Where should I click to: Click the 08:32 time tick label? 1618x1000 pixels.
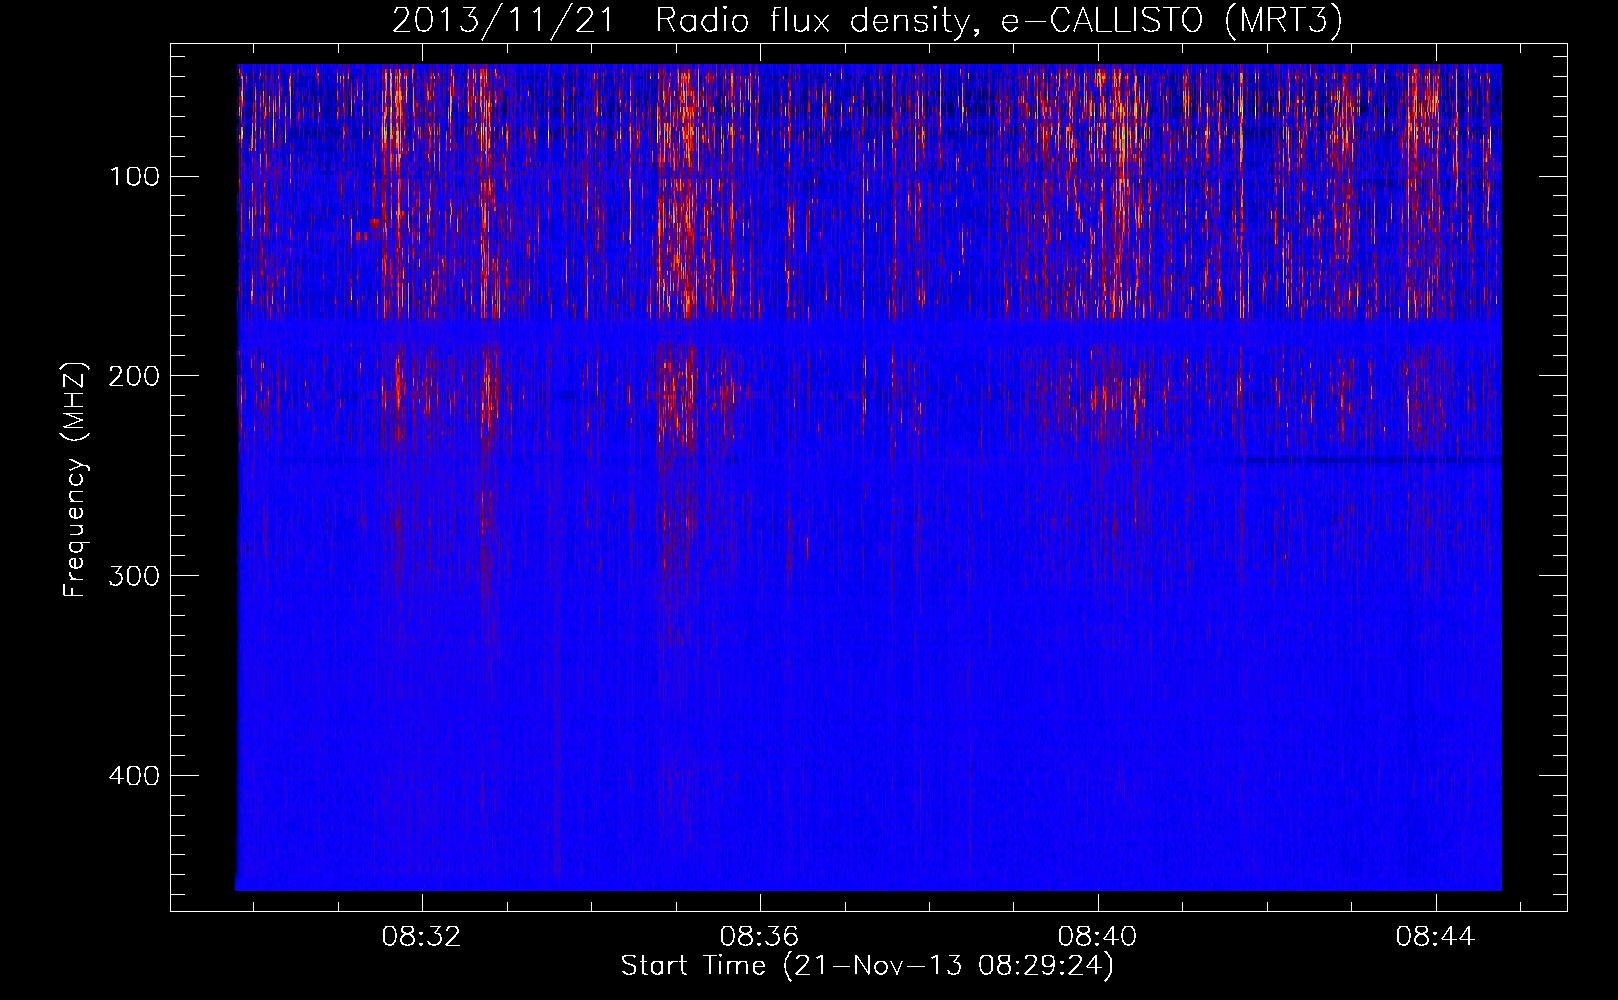pyautogui.click(x=421, y=937)
